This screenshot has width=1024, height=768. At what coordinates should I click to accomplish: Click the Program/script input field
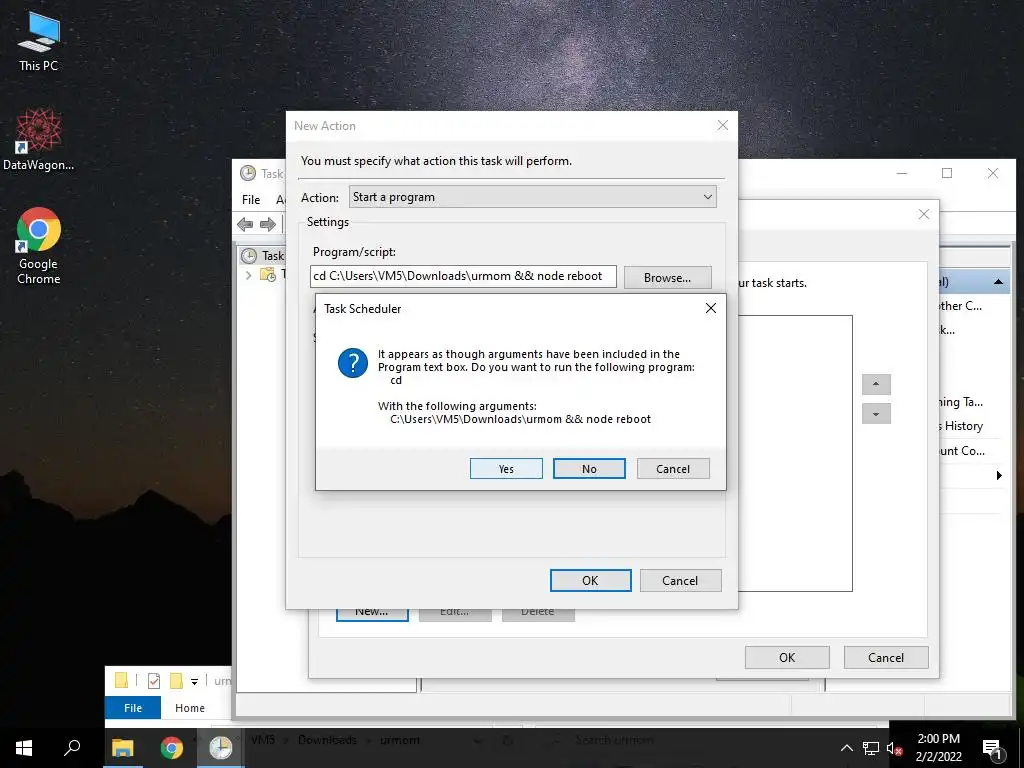point(463,276)
